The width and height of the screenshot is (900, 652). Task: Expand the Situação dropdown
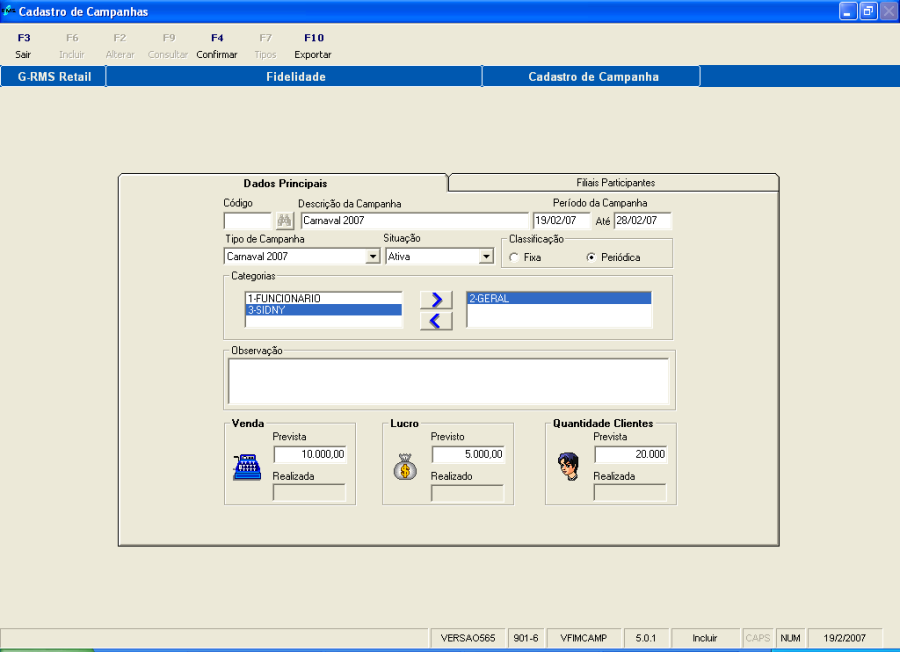pos(486,257)
